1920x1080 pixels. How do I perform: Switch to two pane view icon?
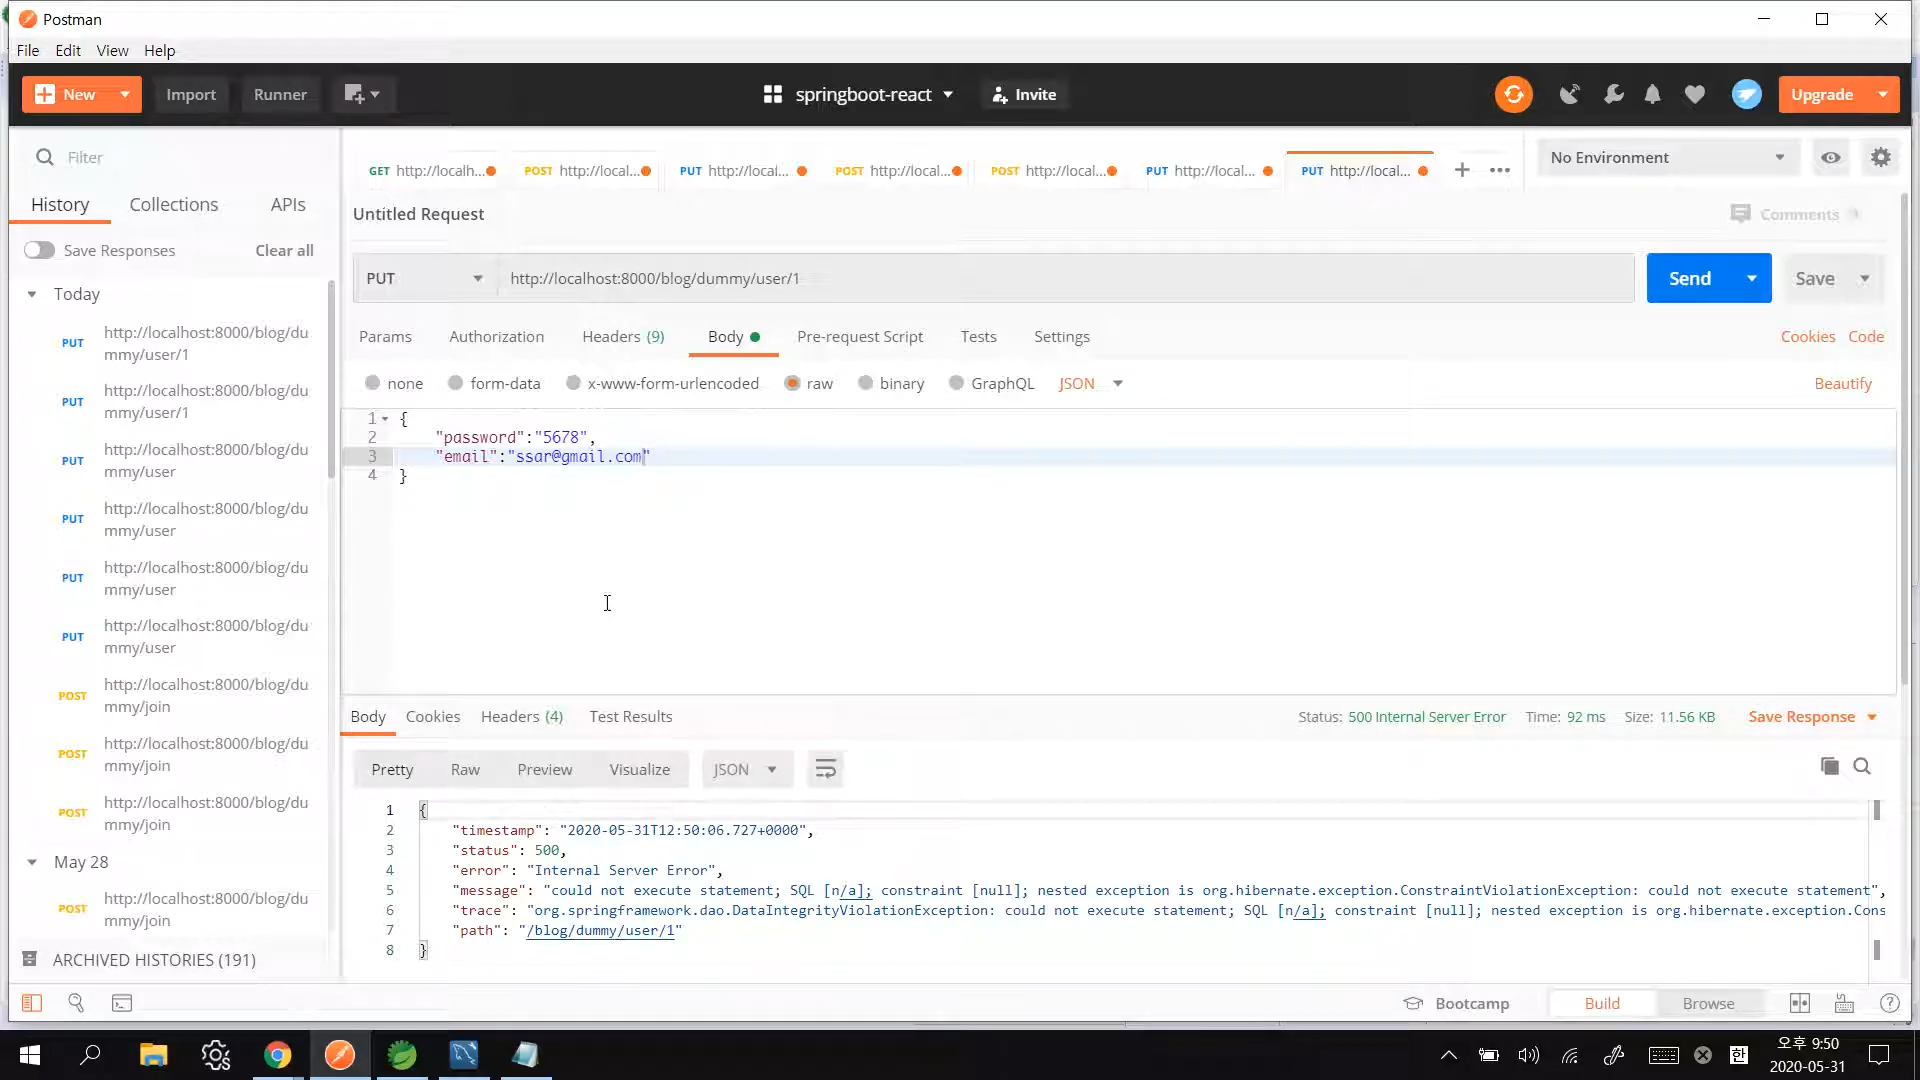coord(1799,1003)
